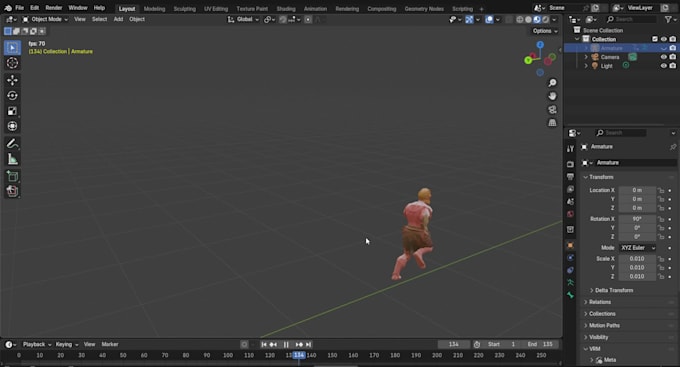Activate the Transform tool
This screenshot has width=680, height=367.
(12, 126)
